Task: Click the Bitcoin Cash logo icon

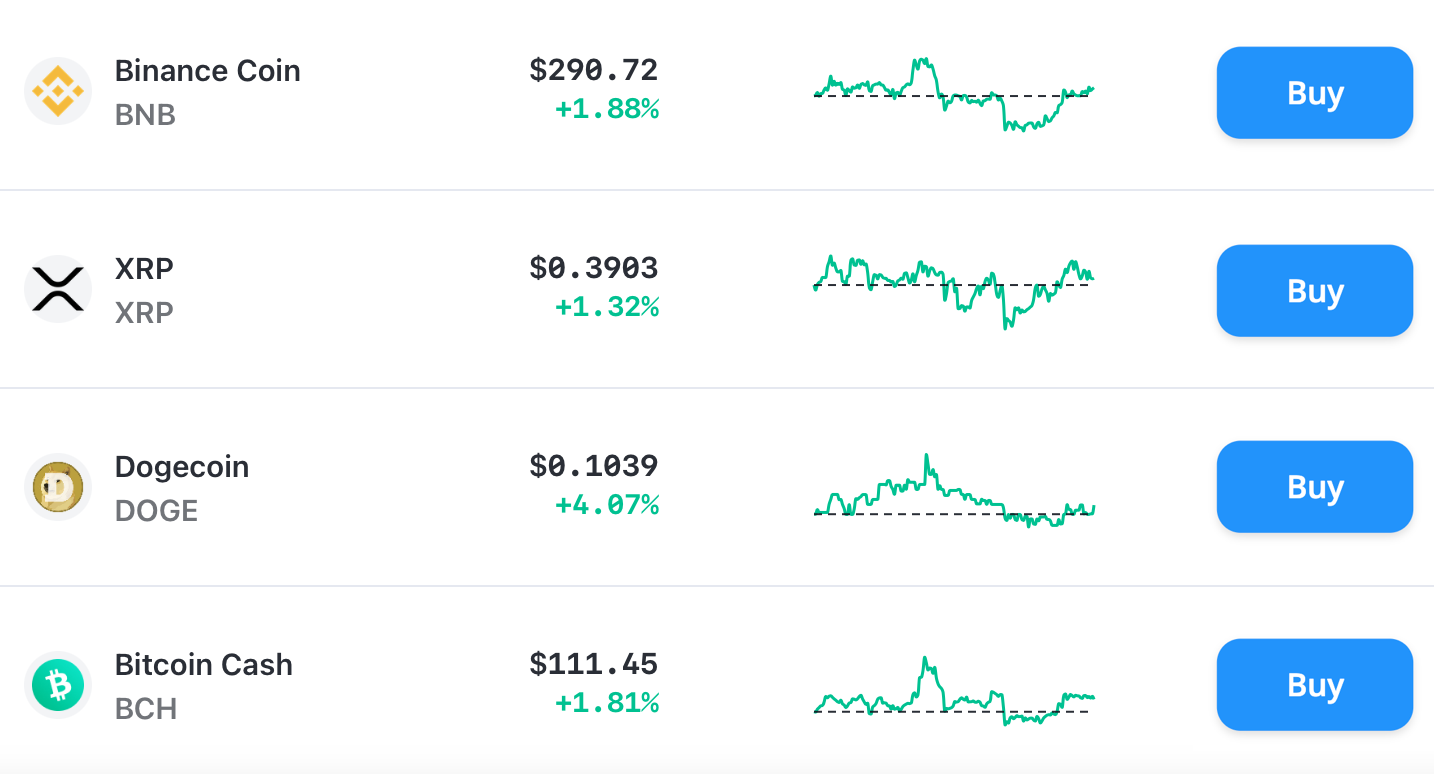Action: [57, 685]
